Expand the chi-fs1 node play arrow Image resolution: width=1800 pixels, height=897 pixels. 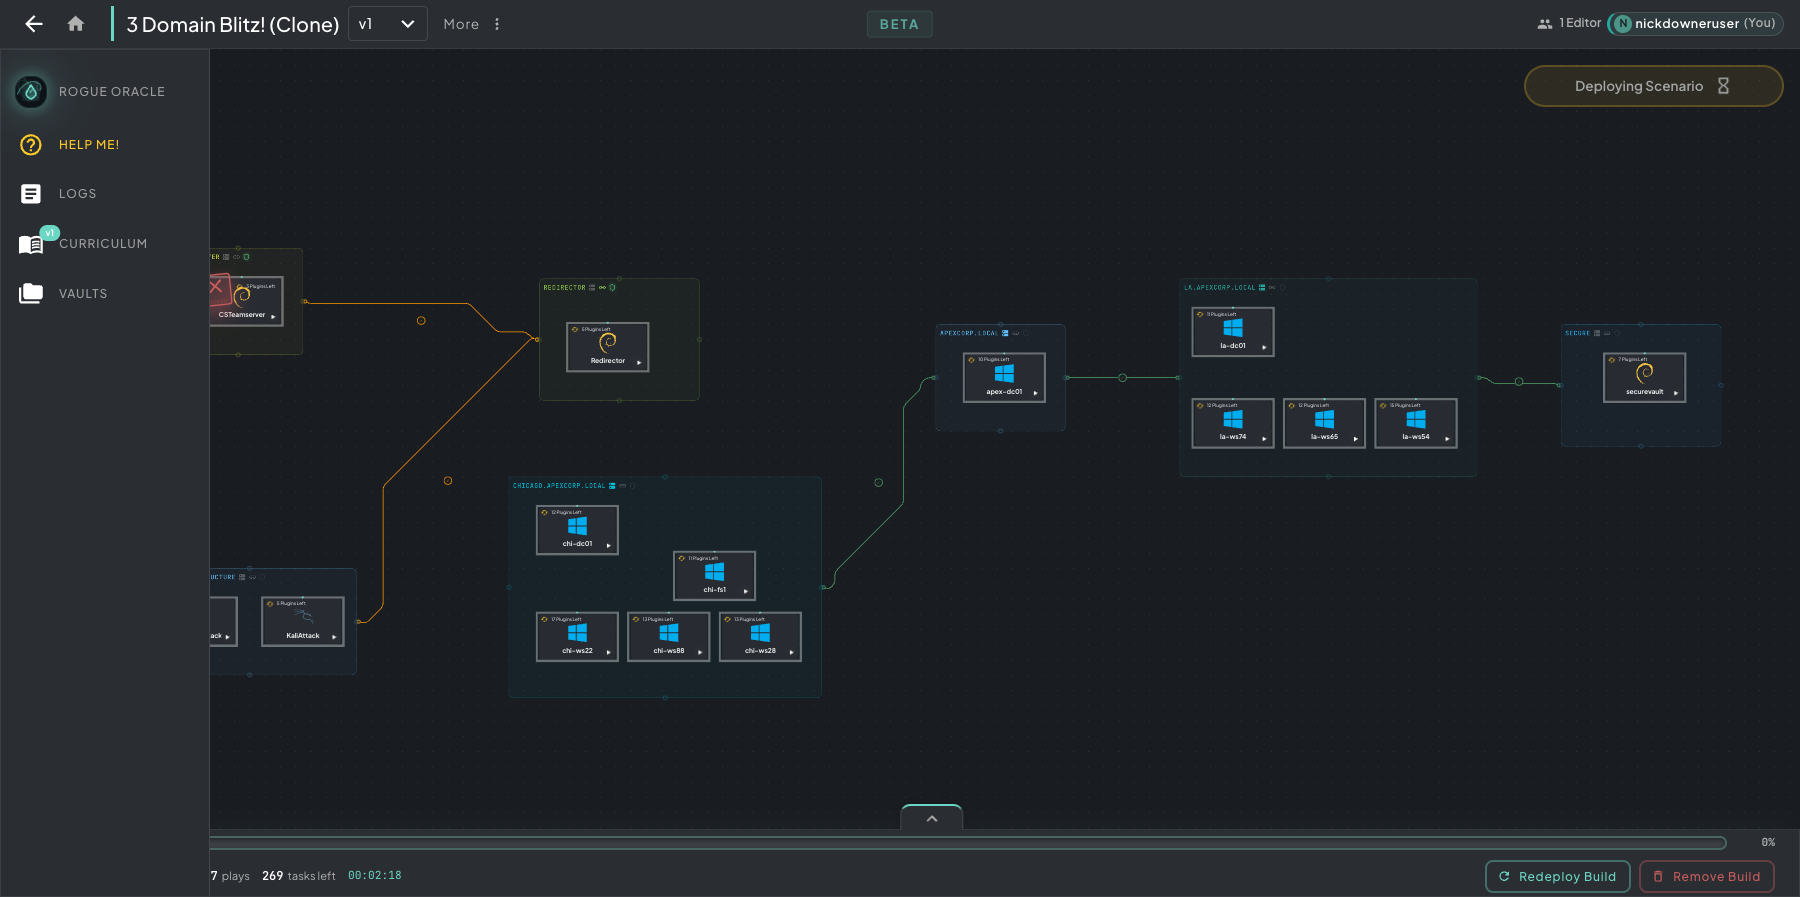pyautogui.click(x=745, y=592)
